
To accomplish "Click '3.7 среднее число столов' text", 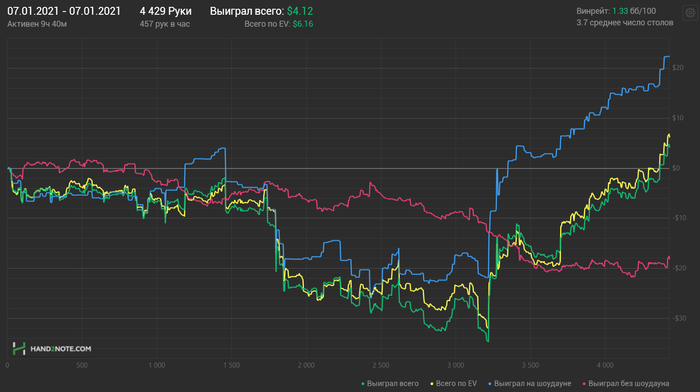I will [625, 23].
